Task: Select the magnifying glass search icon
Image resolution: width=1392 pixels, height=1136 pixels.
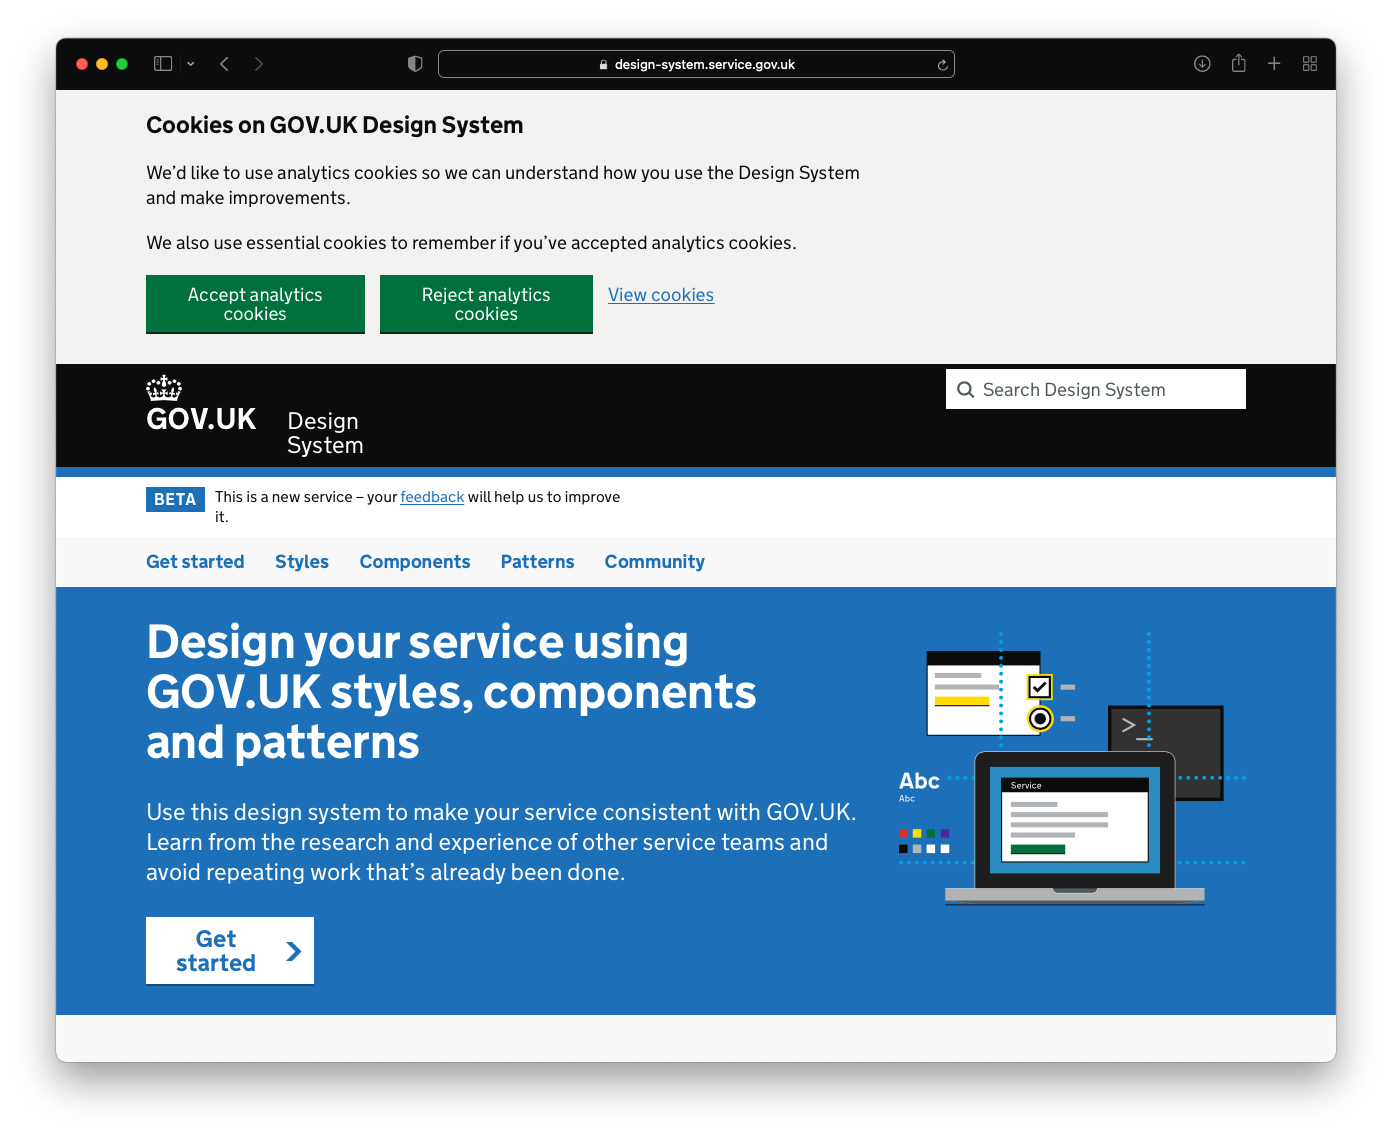Action: coord(965,390)
